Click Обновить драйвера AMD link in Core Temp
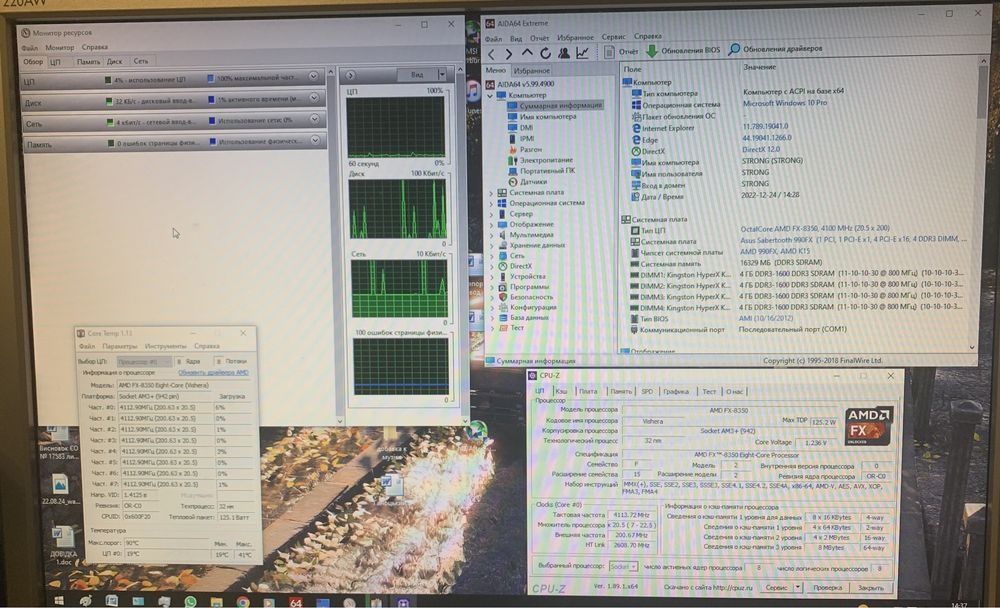1000x608 pixels. 213,373
